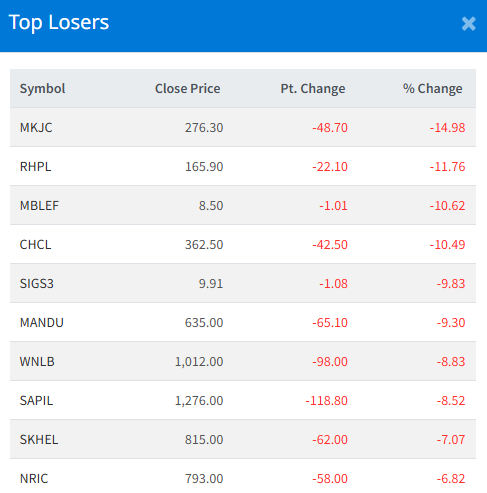Click the Top Losers title
This screenshot has height=493, width=487.
(59, 23)
